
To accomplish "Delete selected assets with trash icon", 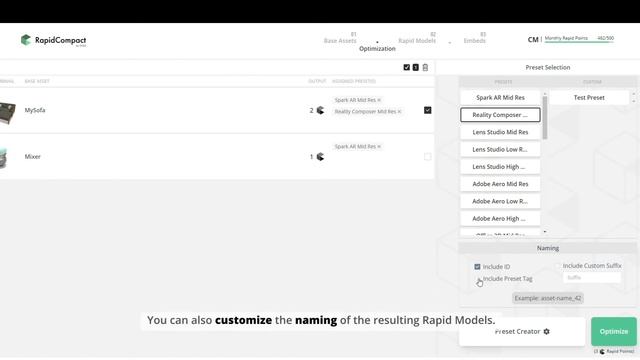I will point(425,67).
